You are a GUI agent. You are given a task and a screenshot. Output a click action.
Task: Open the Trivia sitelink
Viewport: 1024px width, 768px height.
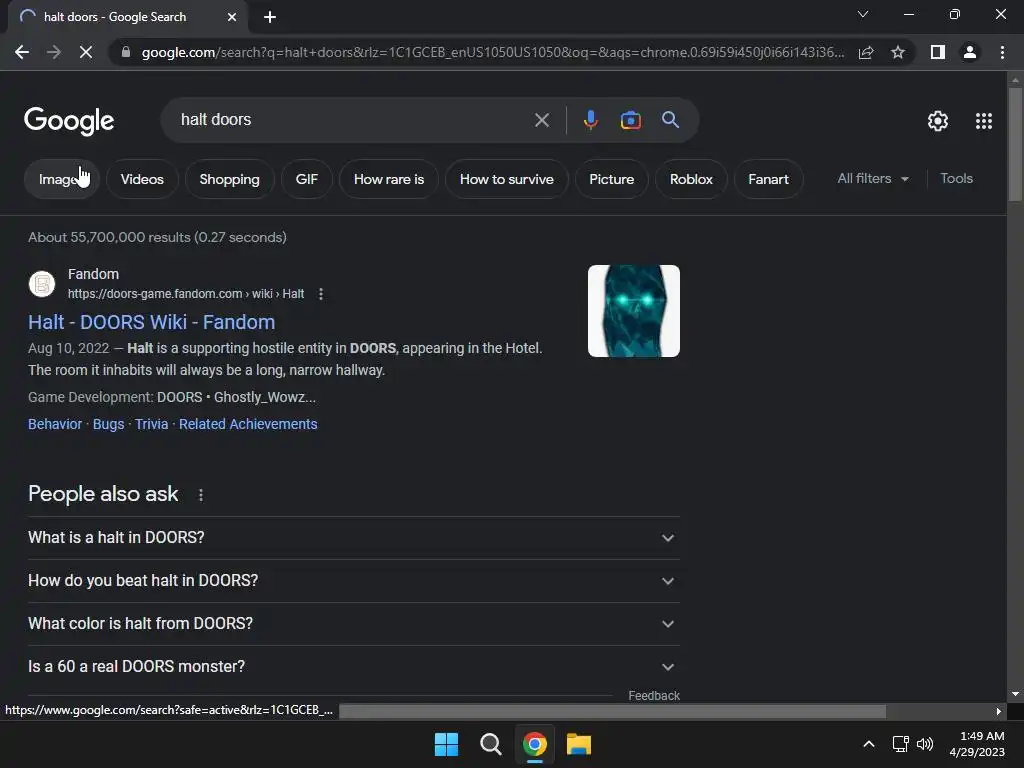(x=152, y=424)
